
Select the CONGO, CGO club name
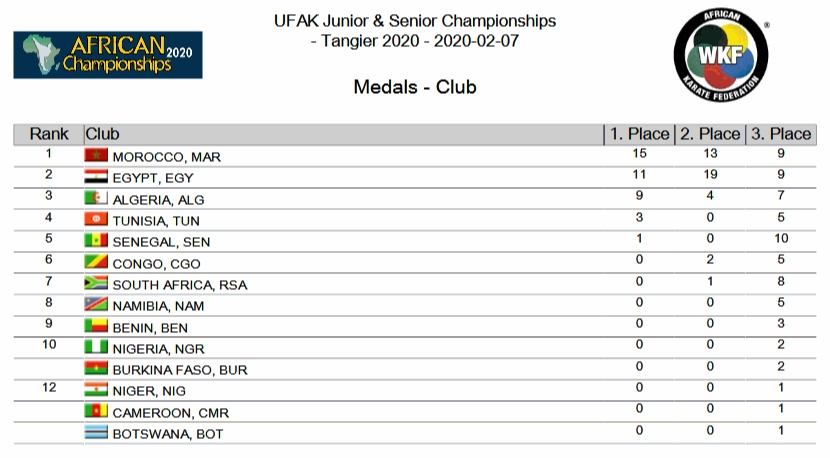pyautogui.click(x=156, y=264)
